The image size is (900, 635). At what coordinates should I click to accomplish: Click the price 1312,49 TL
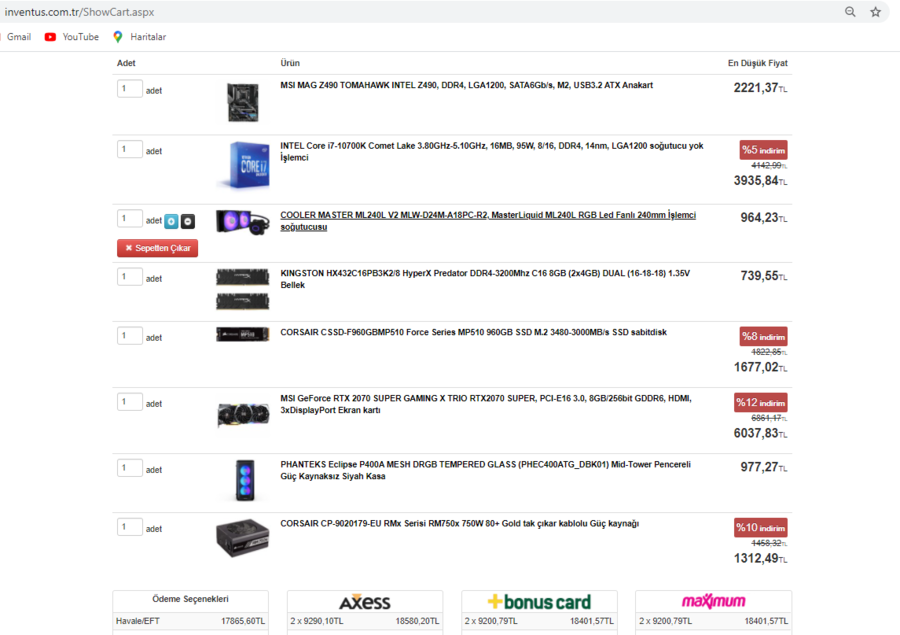click(x=761, y=559)
